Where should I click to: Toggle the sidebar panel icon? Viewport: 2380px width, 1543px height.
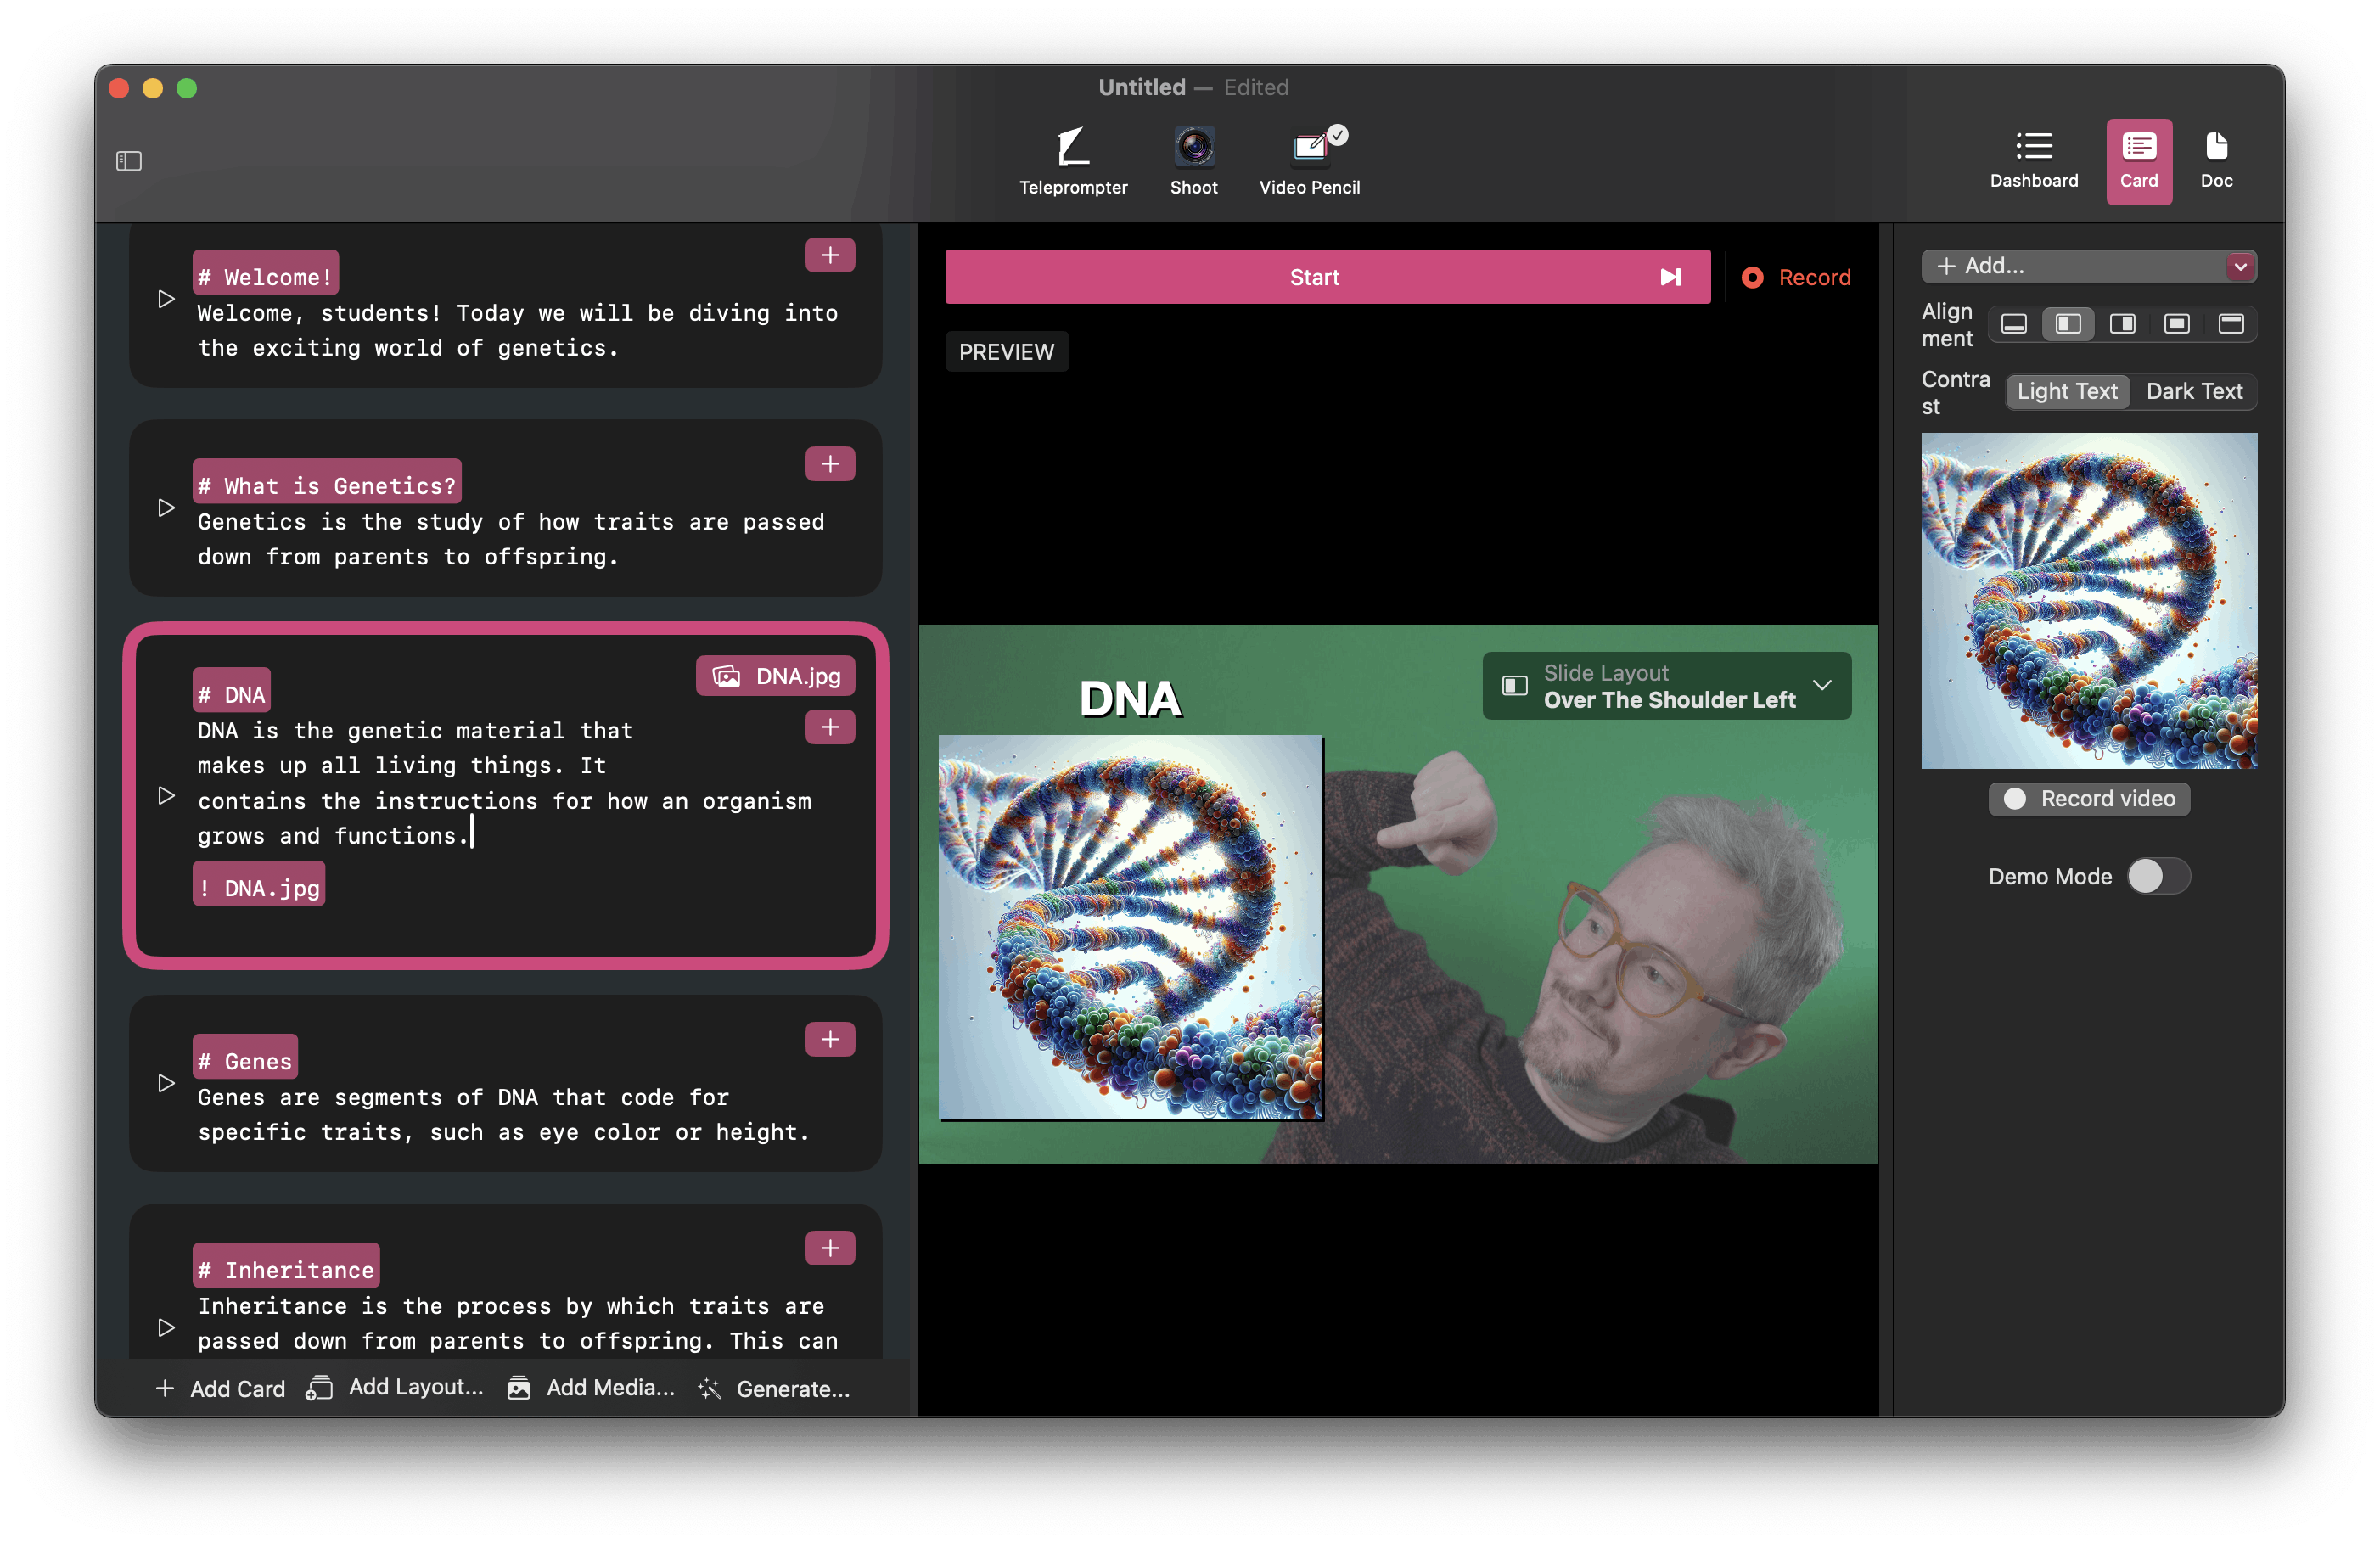click(x=129, y=161)
